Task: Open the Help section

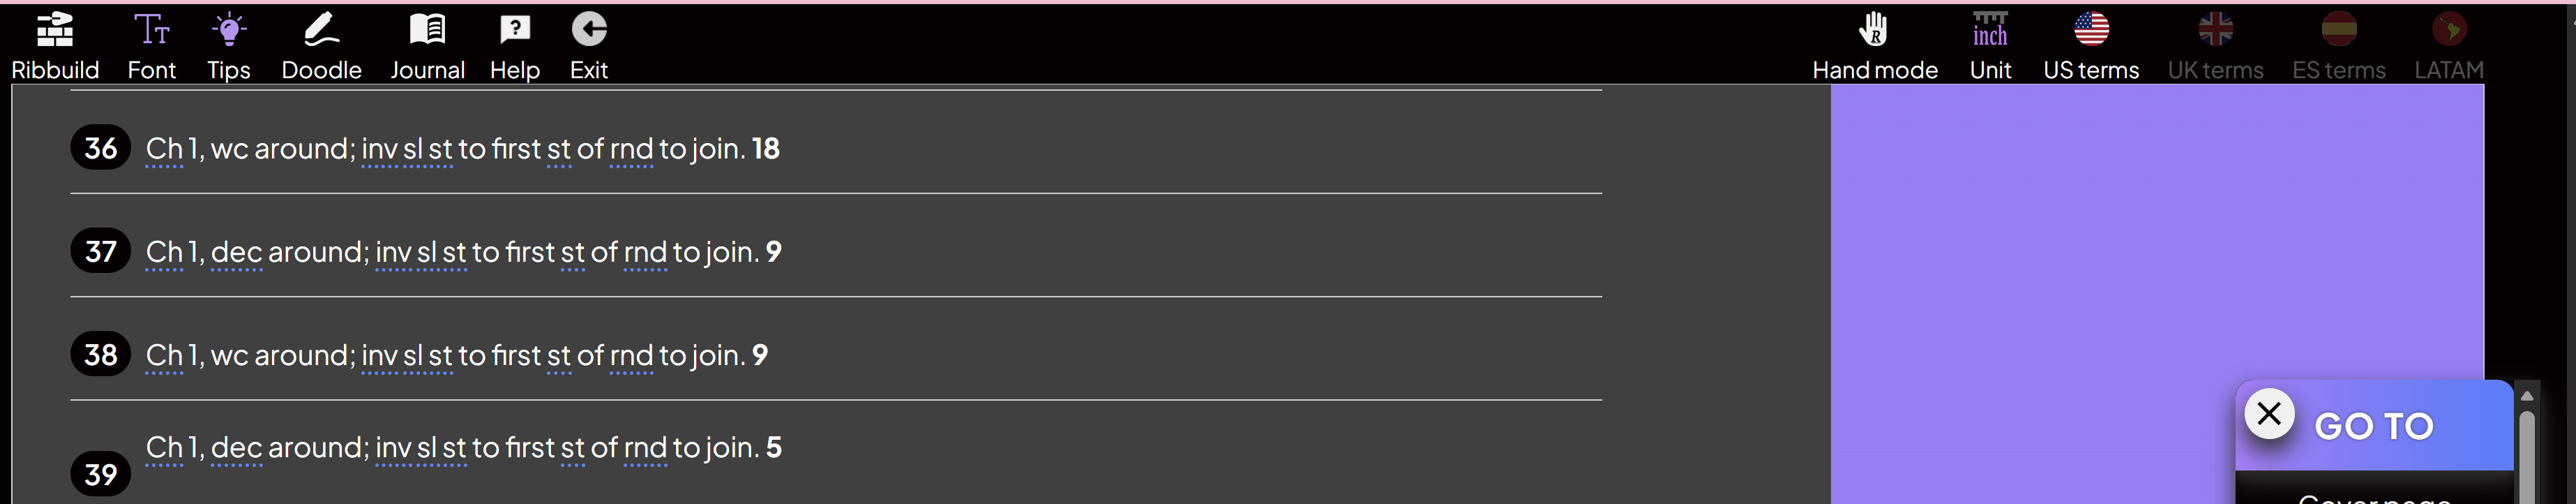Action: click(515, 45)
